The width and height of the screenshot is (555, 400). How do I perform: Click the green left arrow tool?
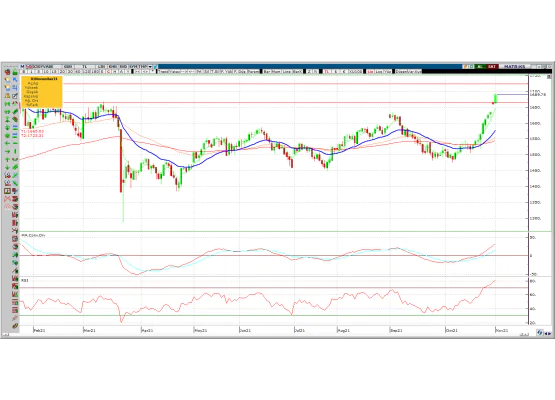tap(7, 143)
